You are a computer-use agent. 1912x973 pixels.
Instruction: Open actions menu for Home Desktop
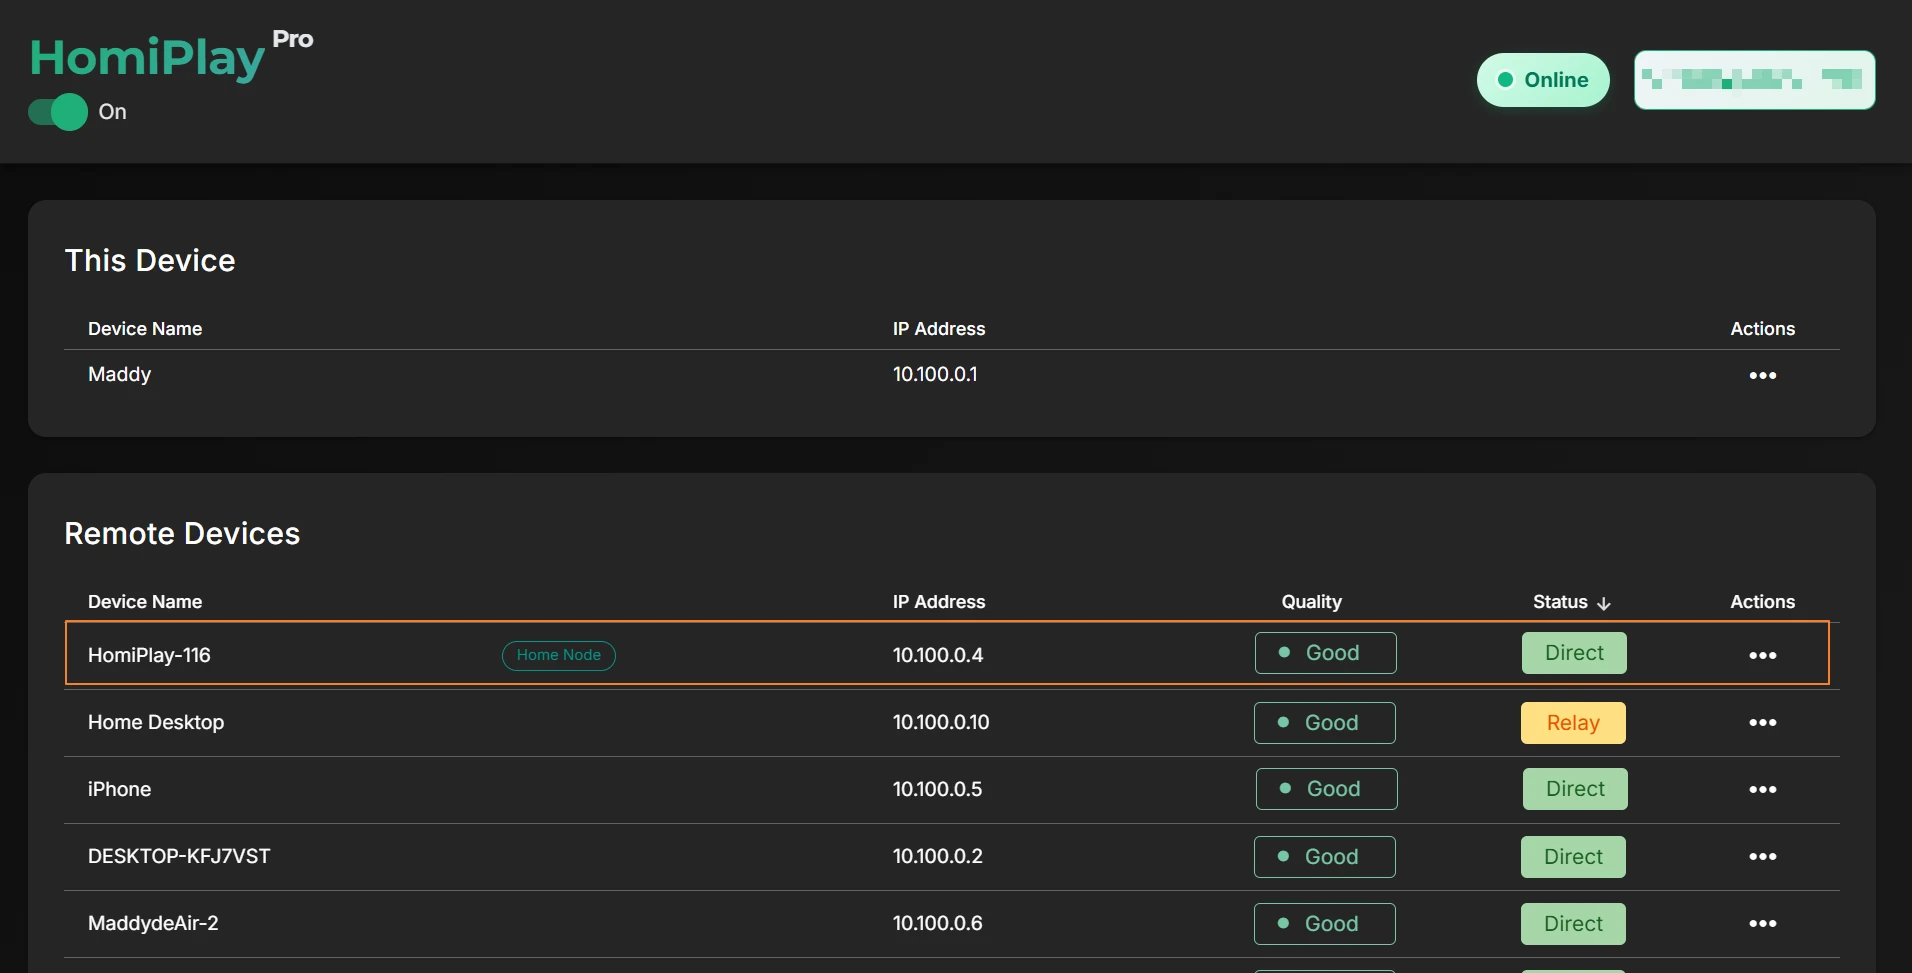1762,722
